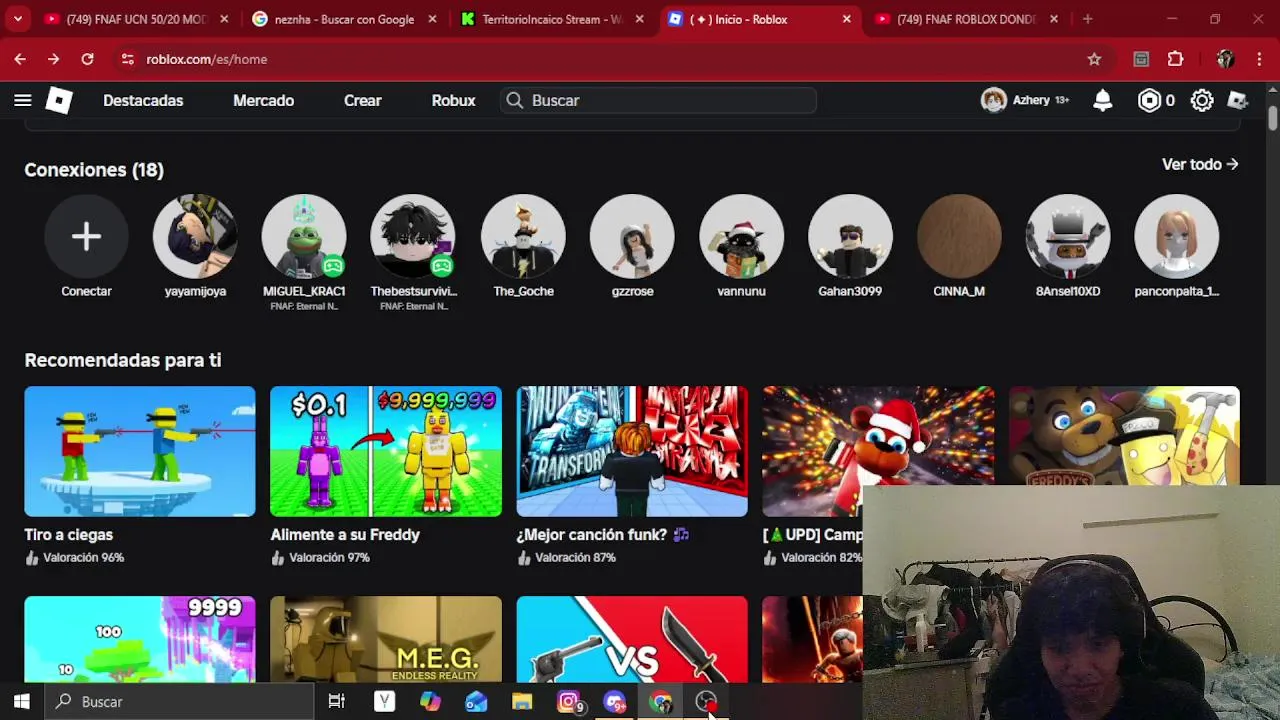The height and width of the screenshot is (720, 1280).
Task: Open the ¿Mejor canción funk? game
Action: click(x=632, y=451)
